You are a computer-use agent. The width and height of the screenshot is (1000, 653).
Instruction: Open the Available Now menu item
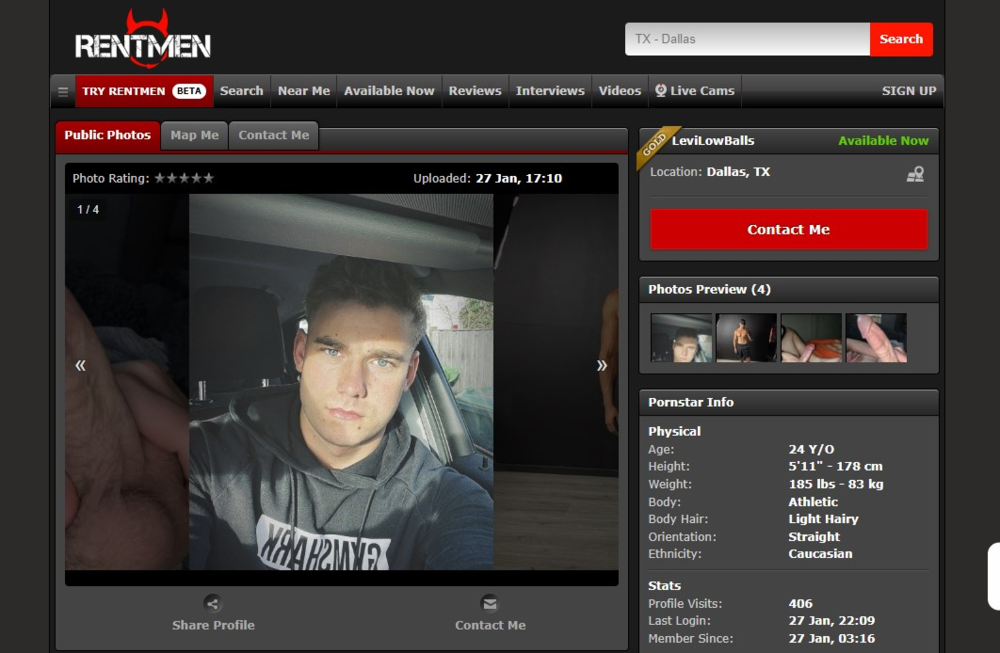point(389,91)
